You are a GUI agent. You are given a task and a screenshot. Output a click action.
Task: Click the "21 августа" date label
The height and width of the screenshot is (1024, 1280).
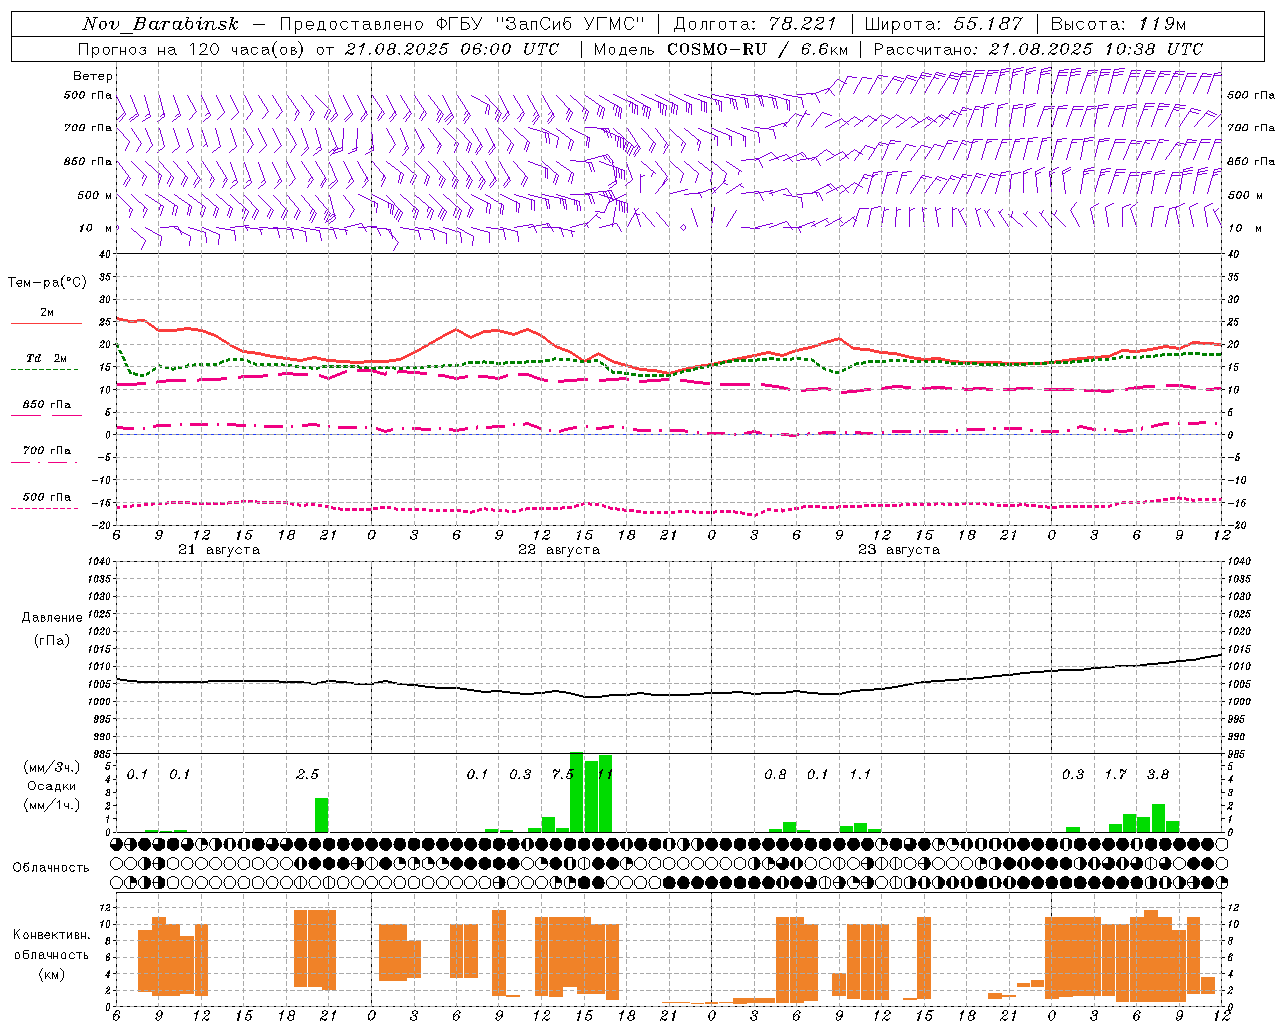pyautogui.click(x=219, y=550)
